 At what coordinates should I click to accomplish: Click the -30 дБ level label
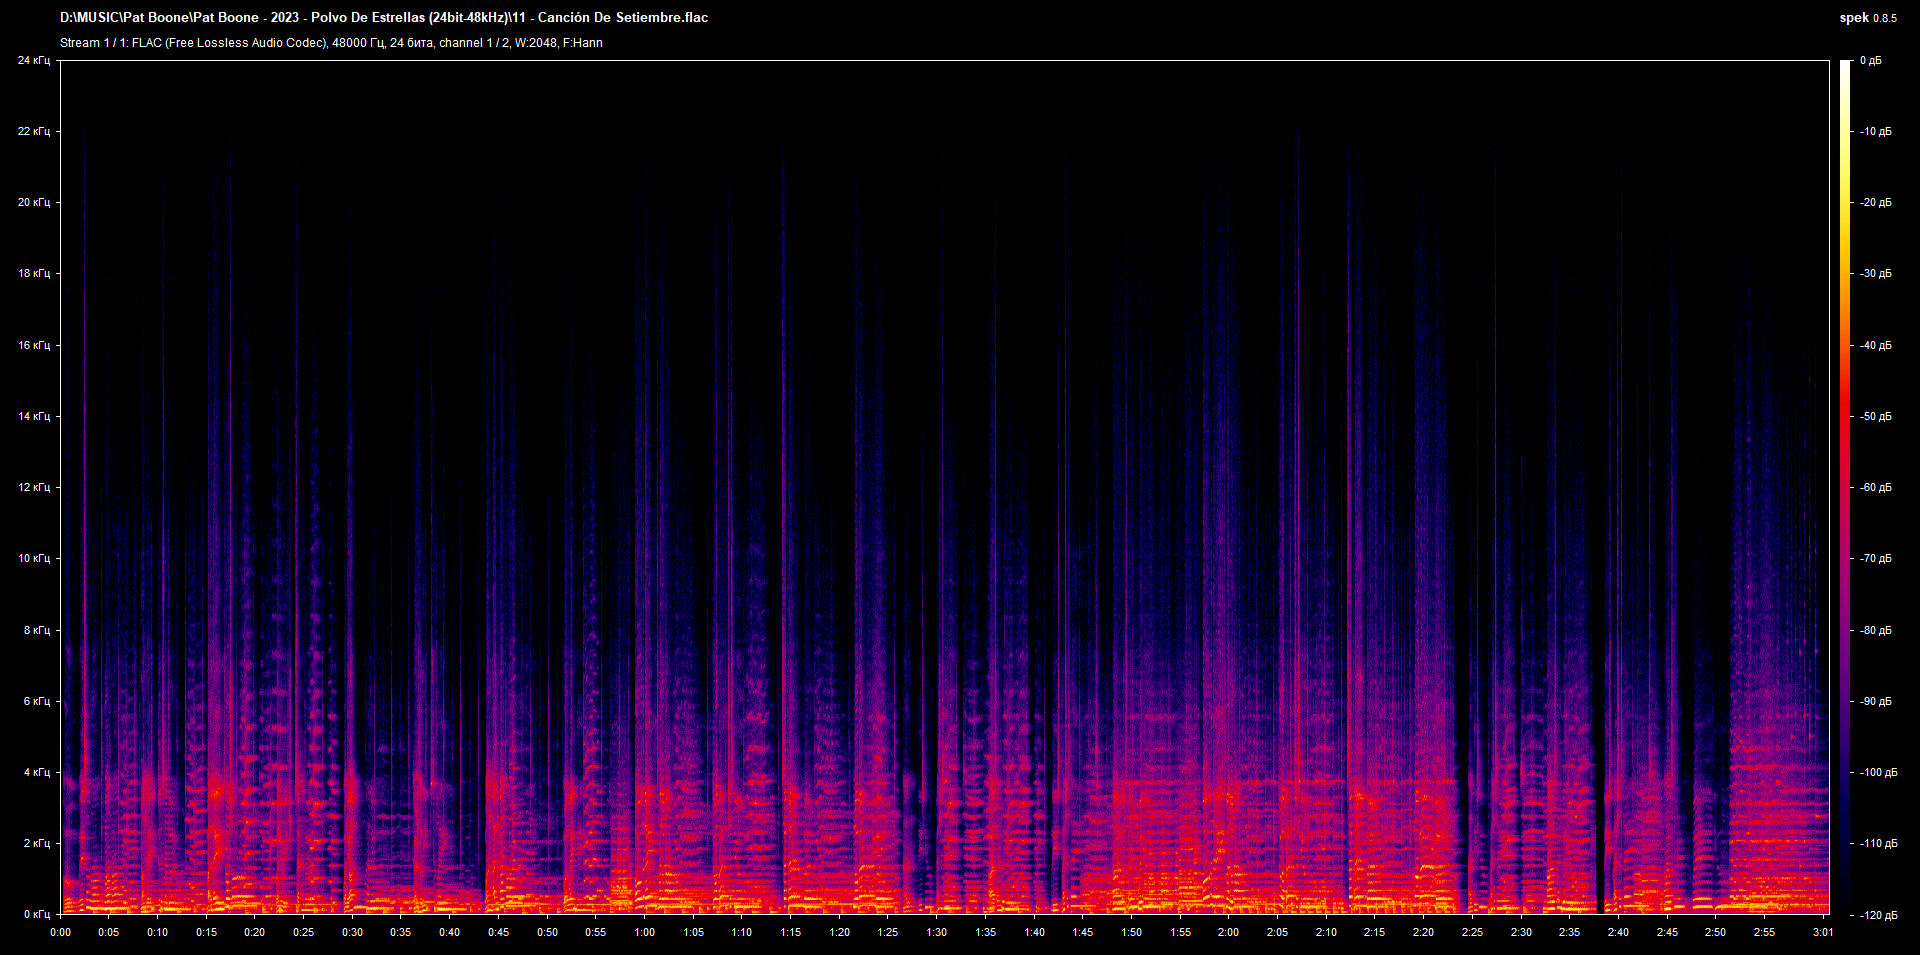coord(1875,274)
